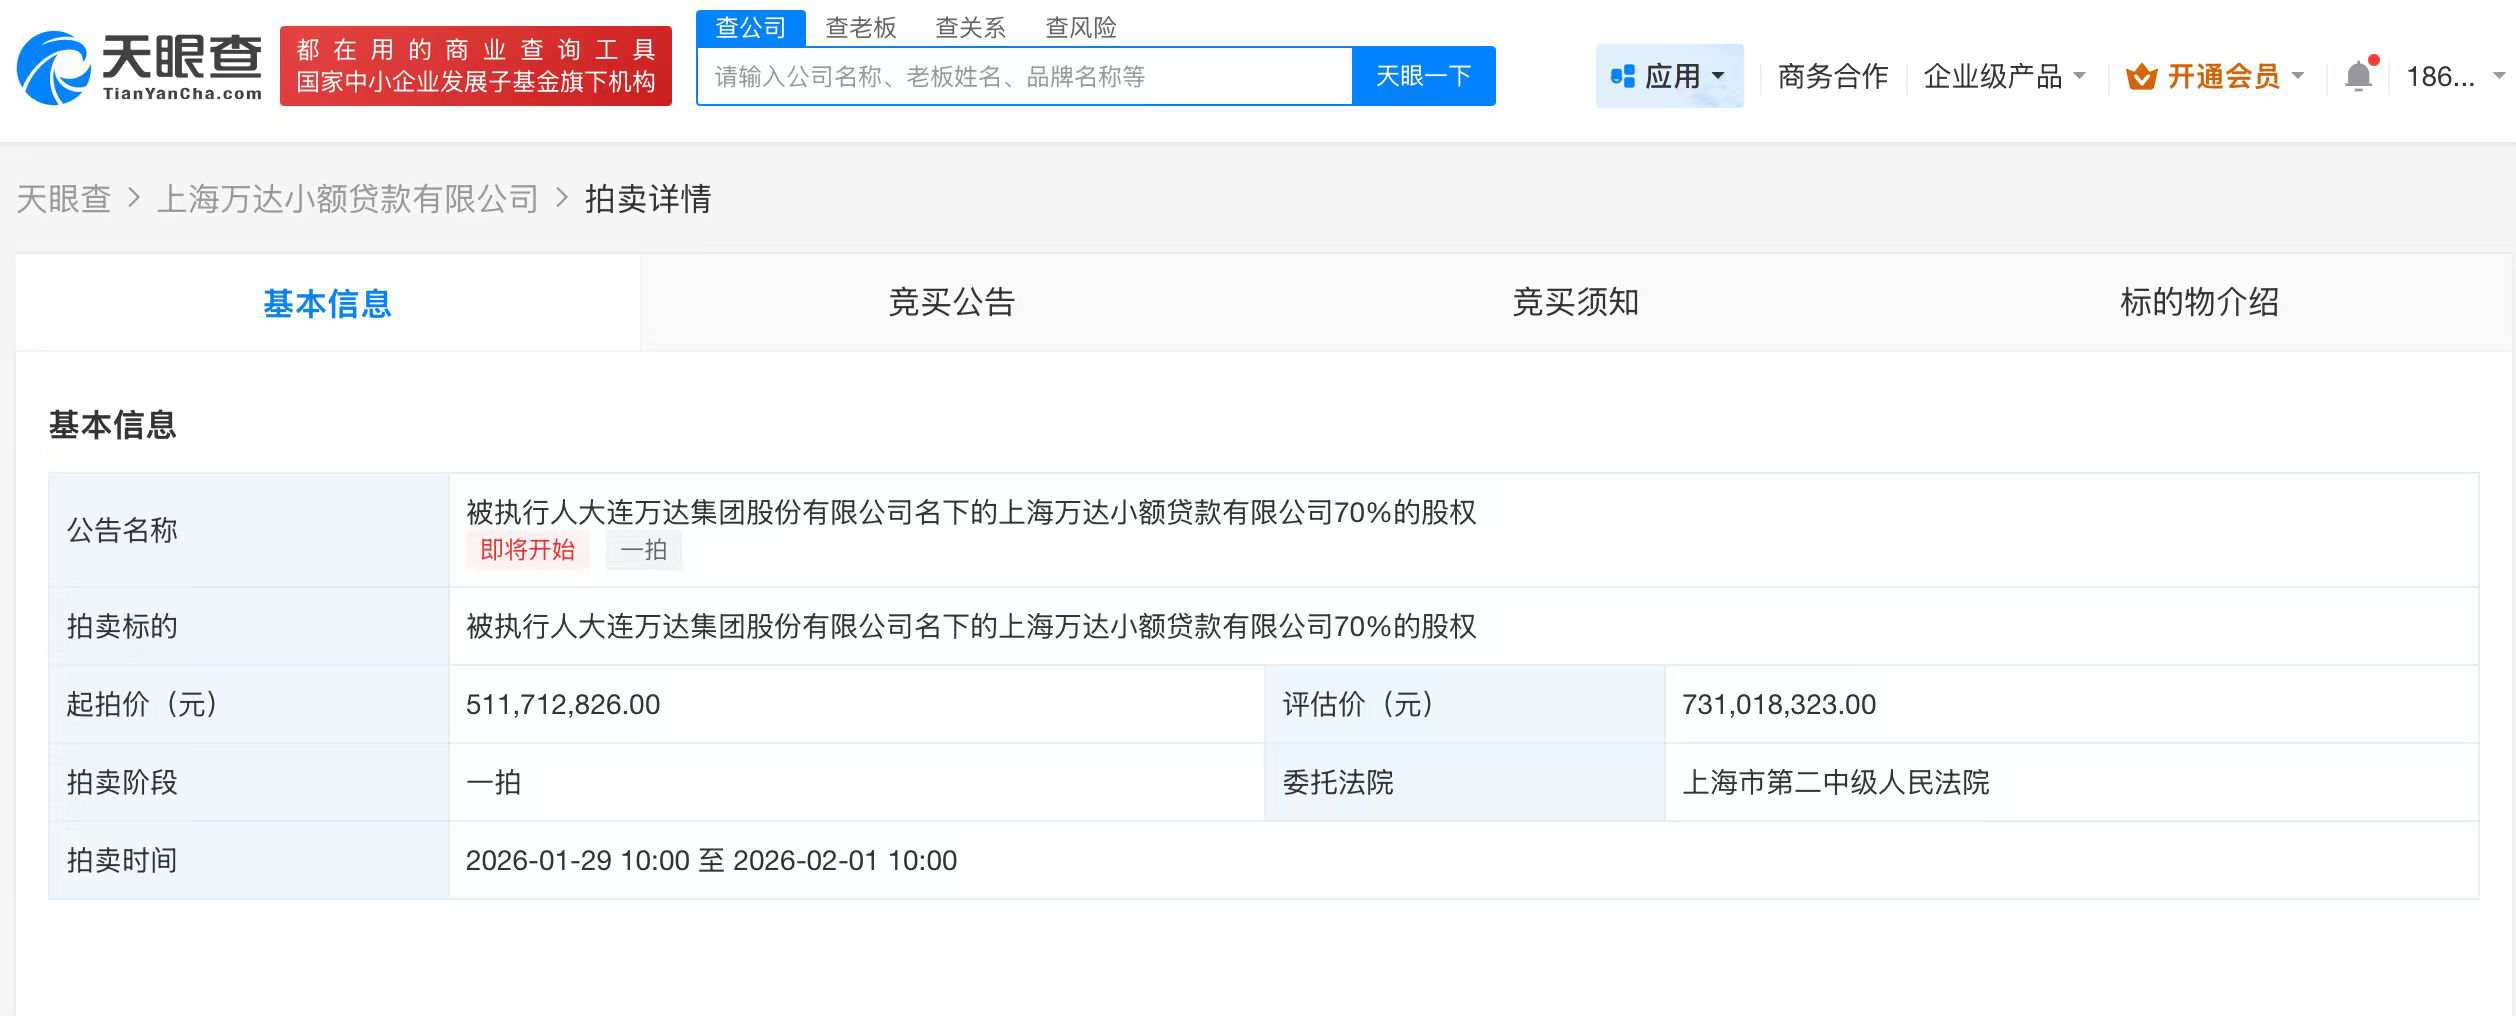Select the 查公司 search tab
Image resolution: width=2516 pixels, height=1016 pixels.
click(x=752, y=27)
